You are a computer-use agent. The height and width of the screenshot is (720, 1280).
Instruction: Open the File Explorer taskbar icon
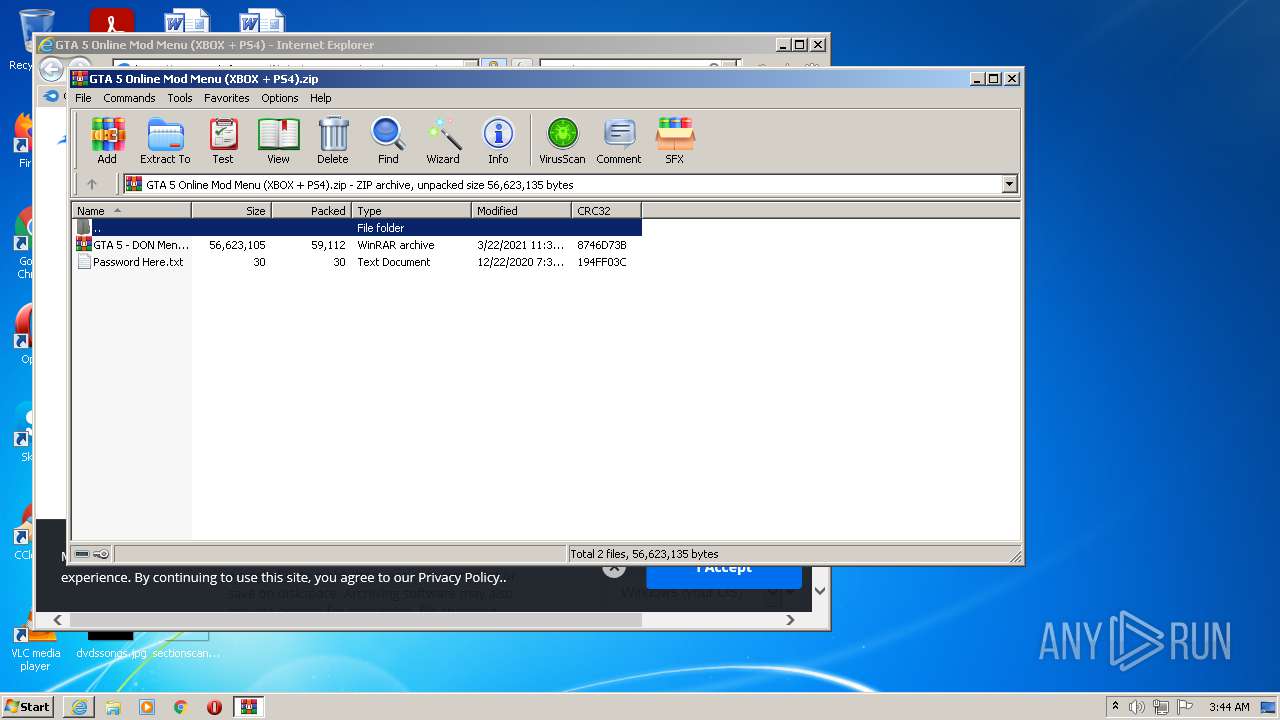click(x=113, y=707)
